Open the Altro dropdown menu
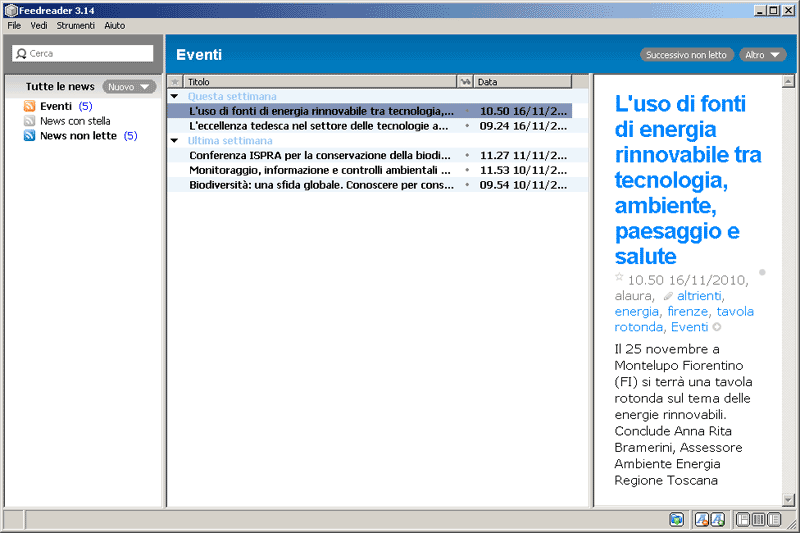Viewport: 800px width, 533px height. point(762,55)
